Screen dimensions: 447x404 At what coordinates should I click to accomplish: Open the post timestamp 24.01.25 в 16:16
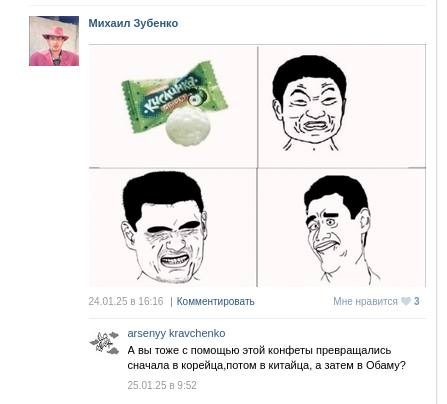click(126, 301)
